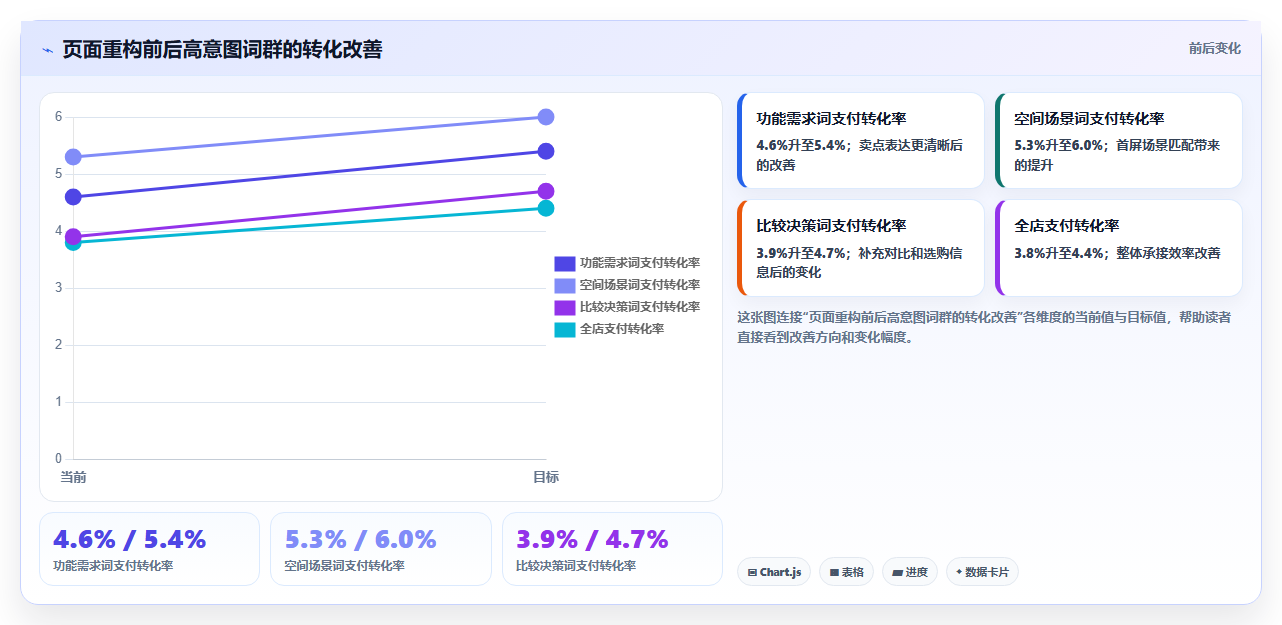Click the 前后变化 label in header
This screenshot has height=625, width=1282.
point(1215,48)
